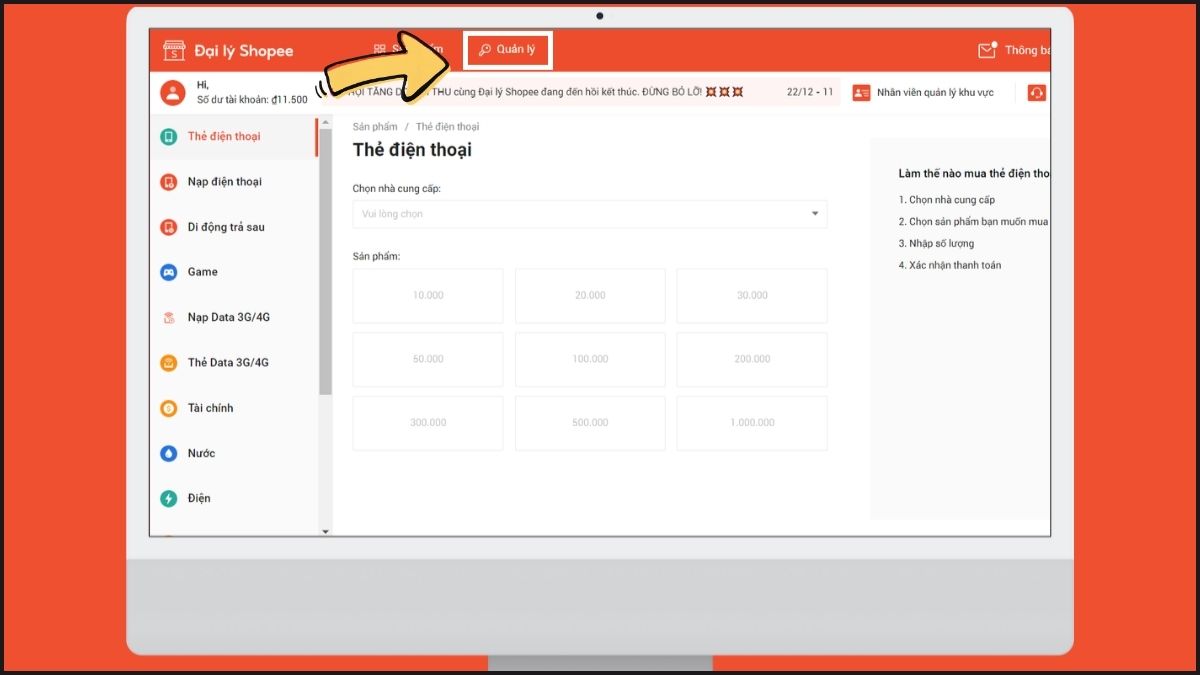Choose the 1.000.000 product card
Screen dimensions: 1200x675
point(752,423)
